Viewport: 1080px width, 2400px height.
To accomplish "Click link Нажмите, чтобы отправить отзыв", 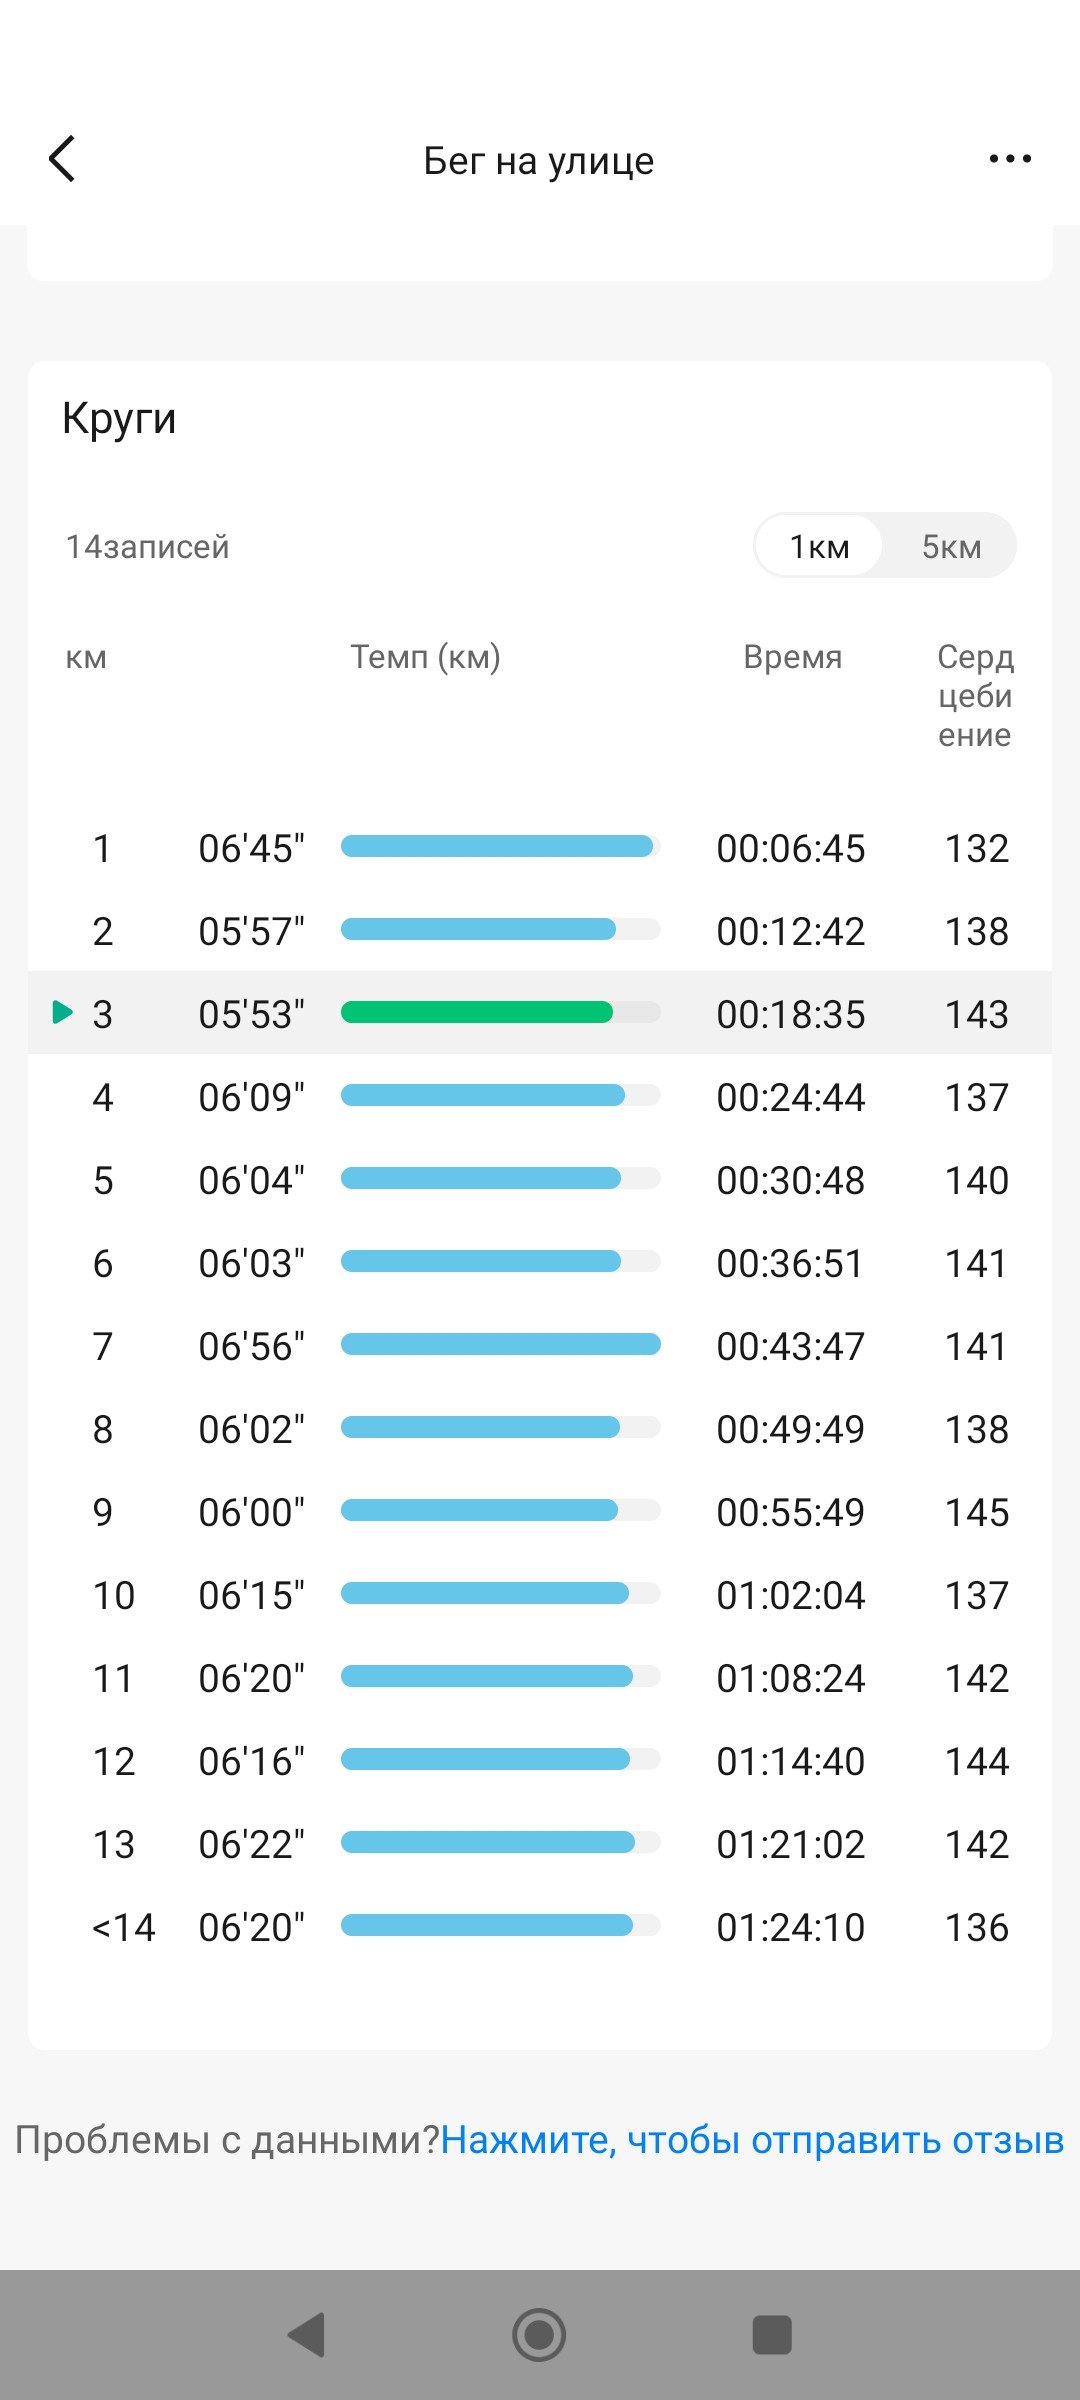I will pos(752,2139).
